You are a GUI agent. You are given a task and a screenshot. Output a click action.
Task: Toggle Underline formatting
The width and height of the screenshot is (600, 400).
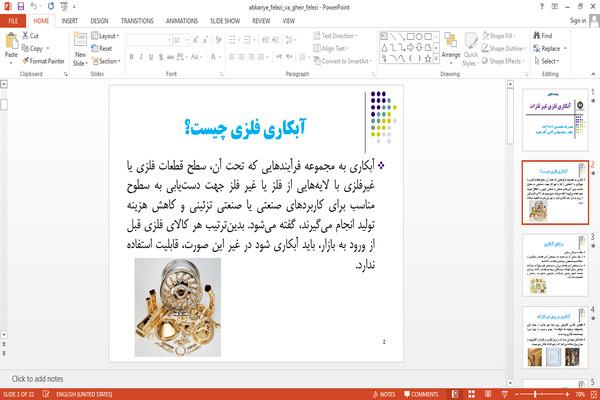[x=151, y=57]
